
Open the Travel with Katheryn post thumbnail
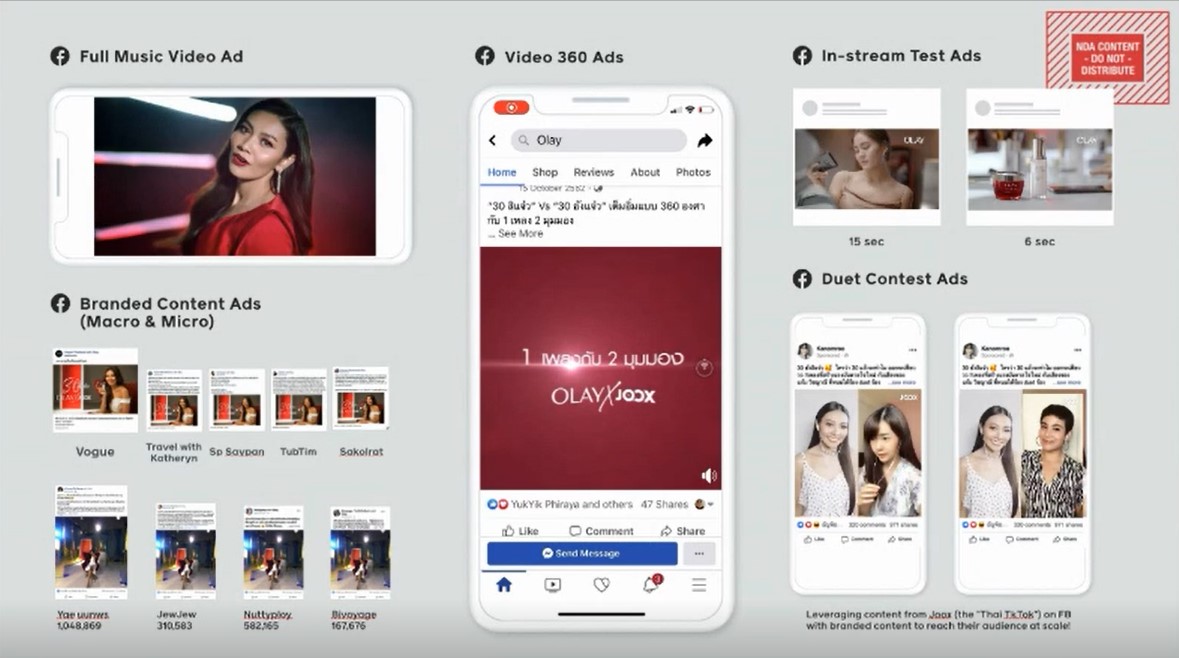pos(174,399)
